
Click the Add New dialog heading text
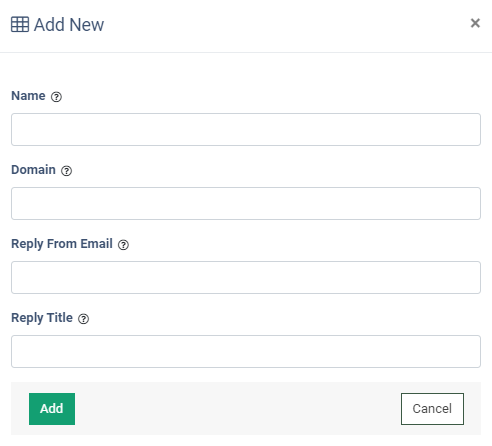69,25
